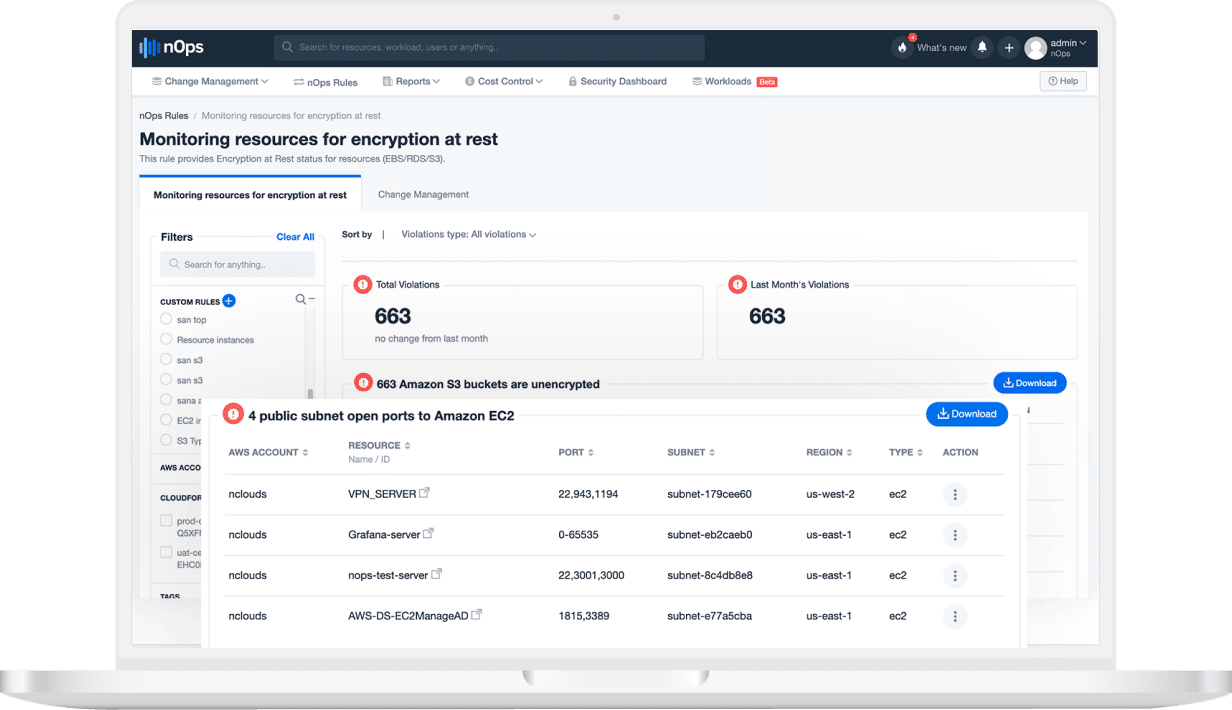Sort by PORT column arrows
1232x710 pixels.
(x=591, y=453)
